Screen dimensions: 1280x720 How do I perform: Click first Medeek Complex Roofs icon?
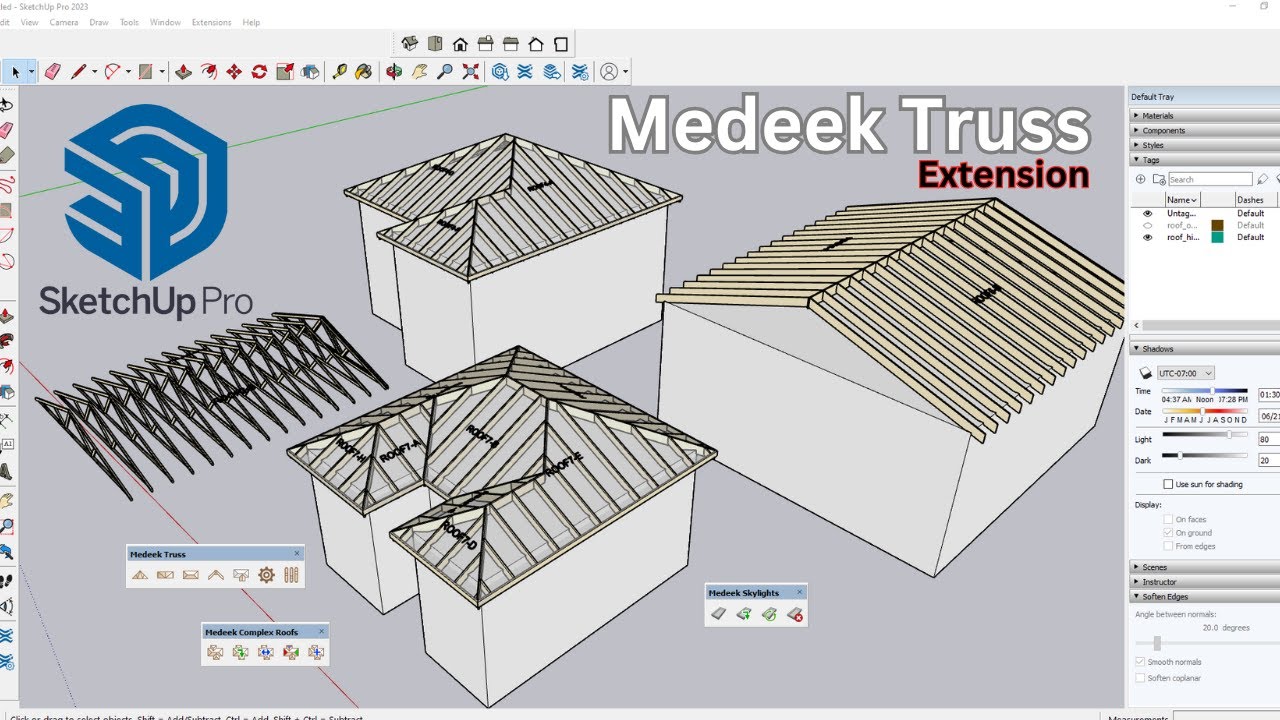coord(215,652)
